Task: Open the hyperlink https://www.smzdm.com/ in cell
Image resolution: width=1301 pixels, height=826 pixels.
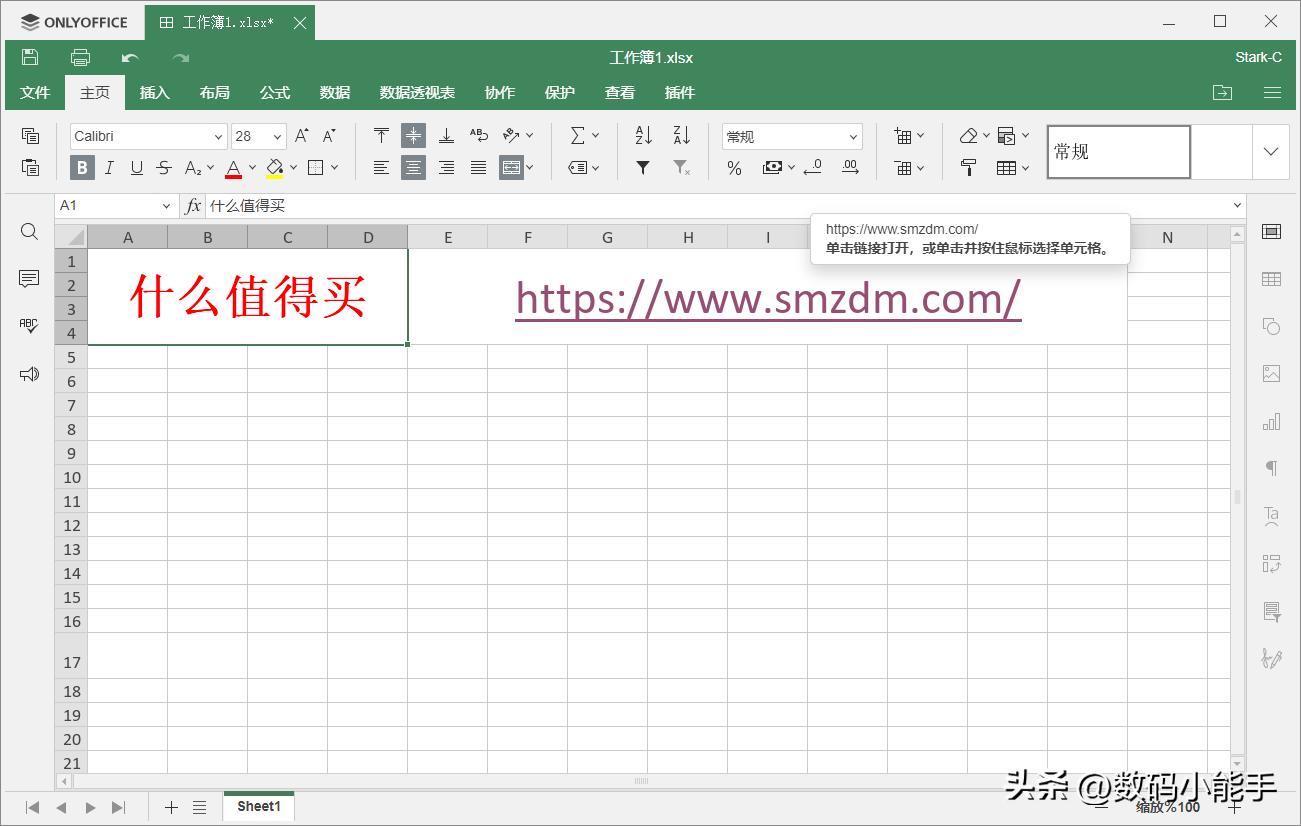Action: (767, 297)
